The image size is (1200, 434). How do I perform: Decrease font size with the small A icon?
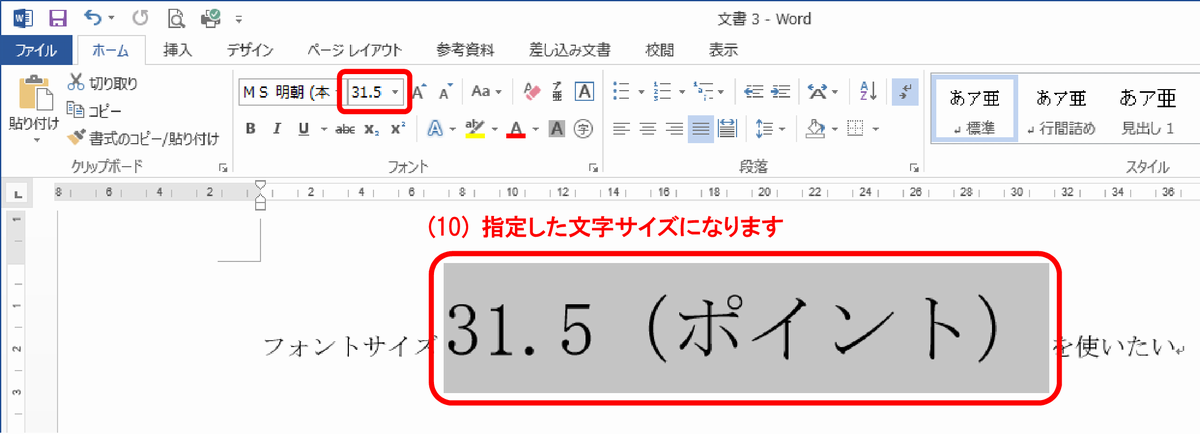click(x=448, y=91)
